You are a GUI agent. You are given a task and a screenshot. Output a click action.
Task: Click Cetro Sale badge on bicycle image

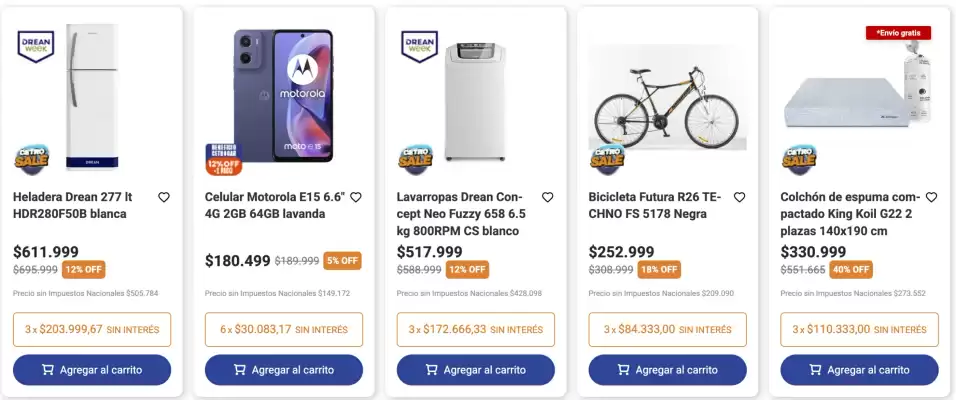607,157
